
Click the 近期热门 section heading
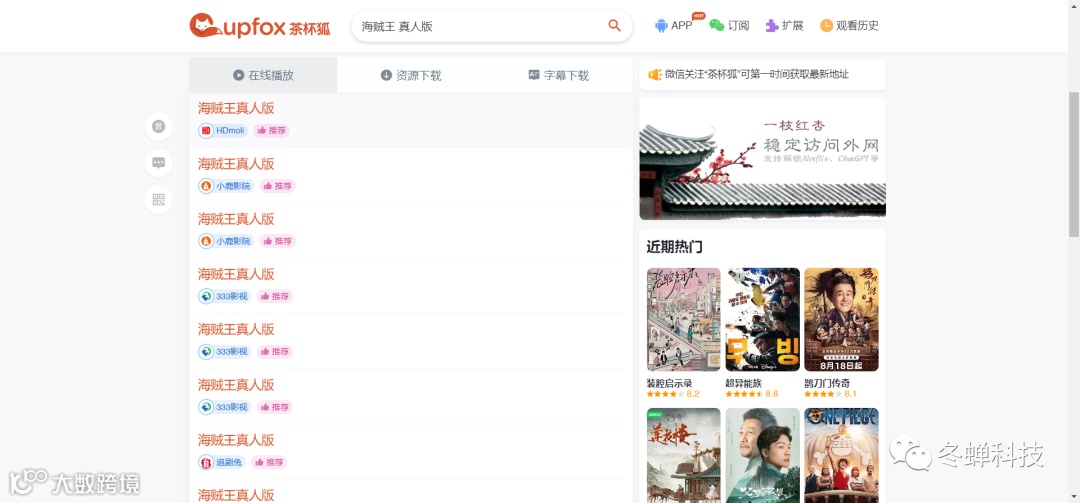click(674, 247)
